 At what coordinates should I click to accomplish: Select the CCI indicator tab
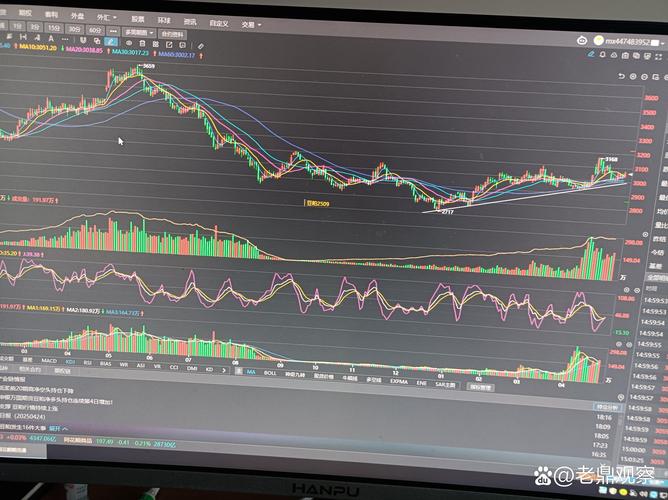click(174, 367)
